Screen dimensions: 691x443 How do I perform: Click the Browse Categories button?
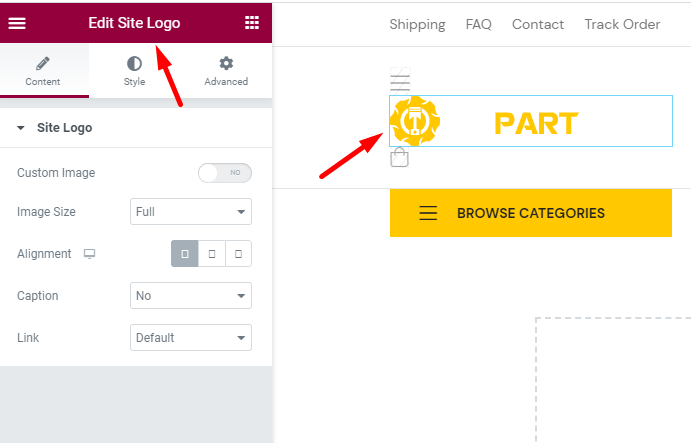click(531, 213)
